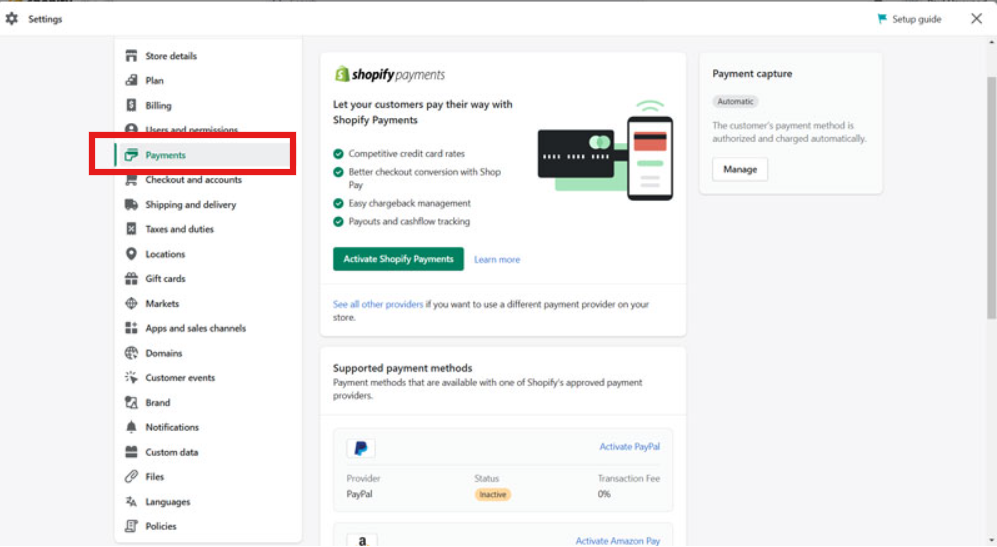Viewport: 997px width, 547px height.
Task: Click the Setup guide flag icon
Action: [882, 19]
